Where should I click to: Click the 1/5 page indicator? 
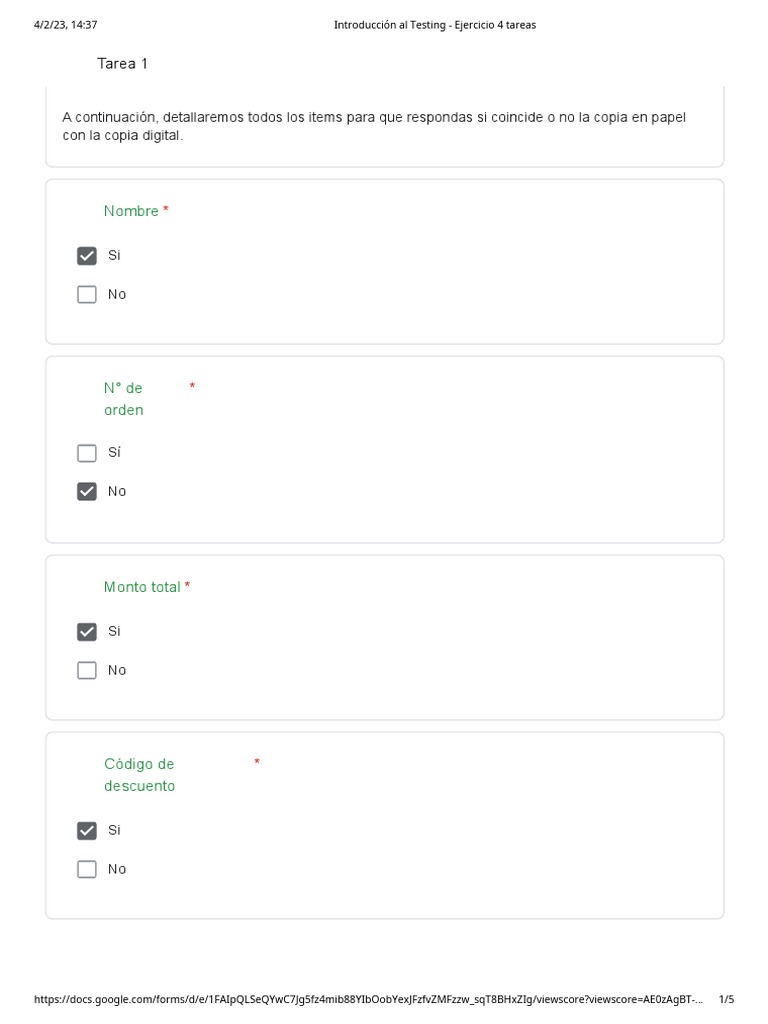tap(726, 999)
